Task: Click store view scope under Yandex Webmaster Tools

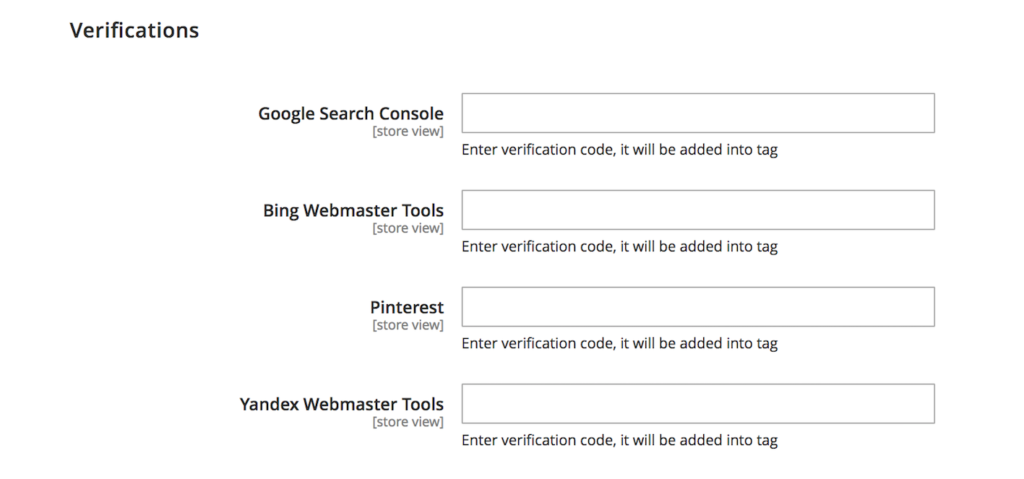Action: click(408, 421)
